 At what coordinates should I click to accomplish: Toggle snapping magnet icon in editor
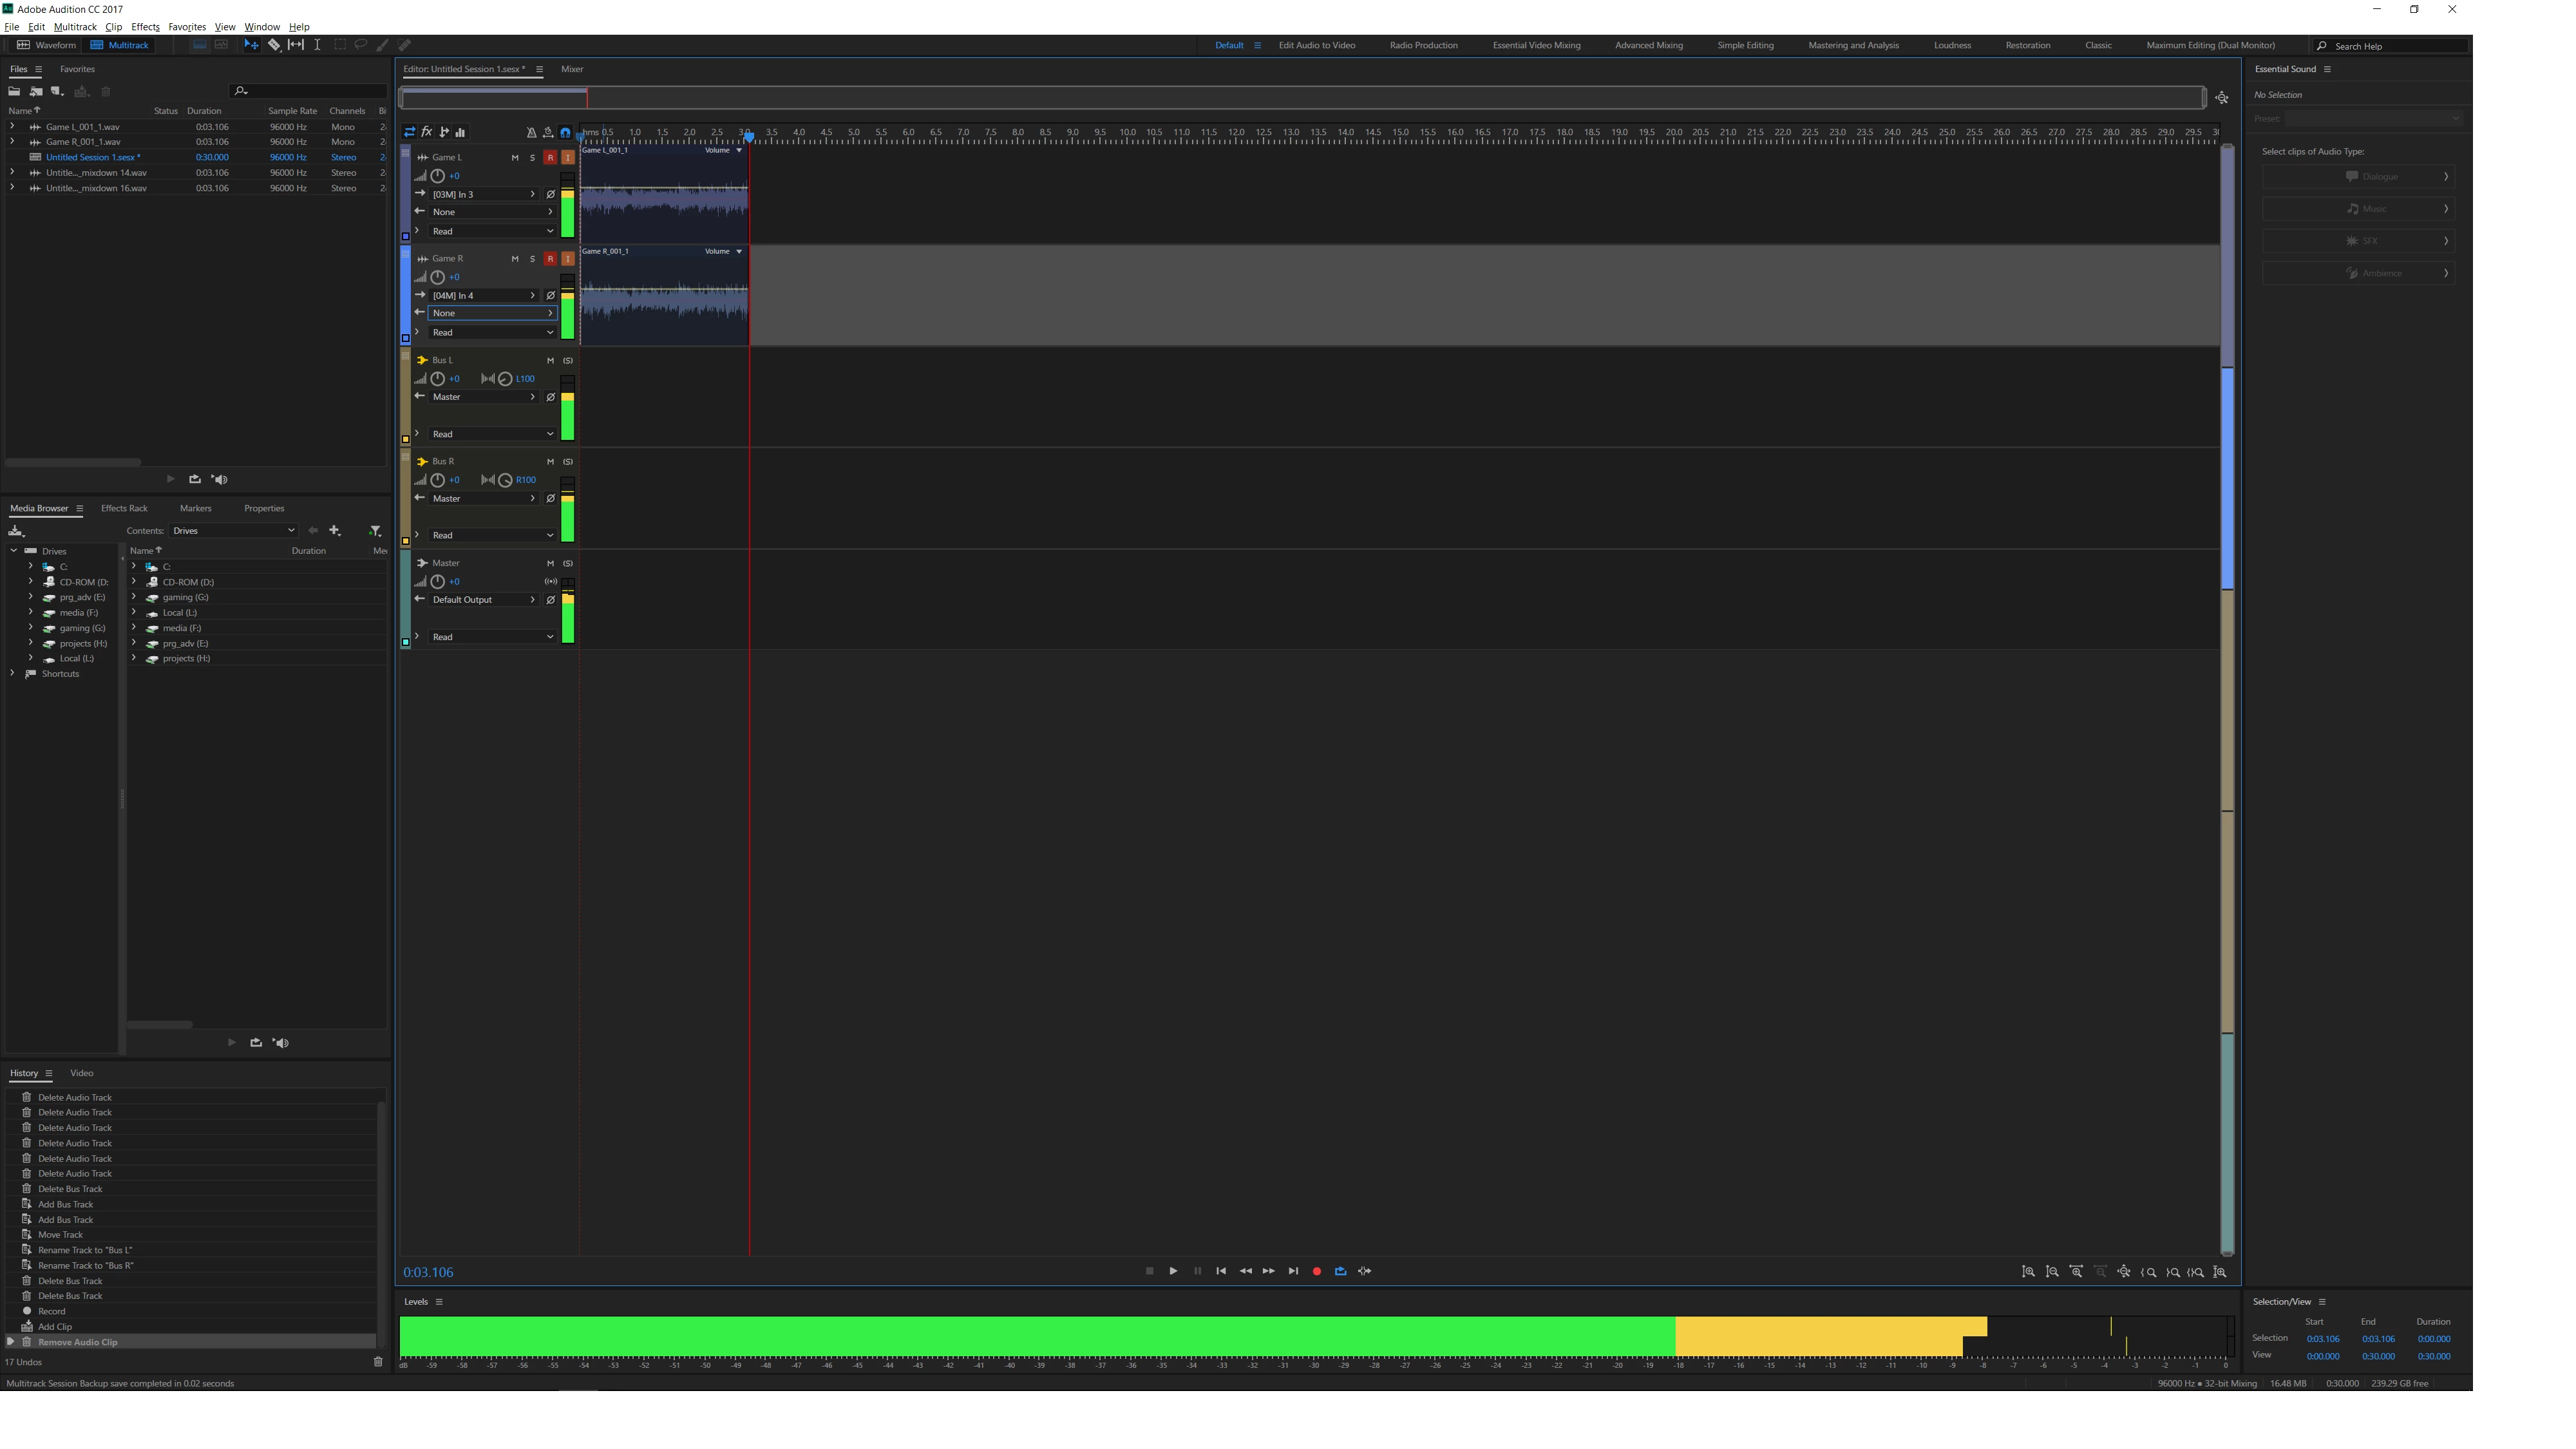click(x=565, y=132)
